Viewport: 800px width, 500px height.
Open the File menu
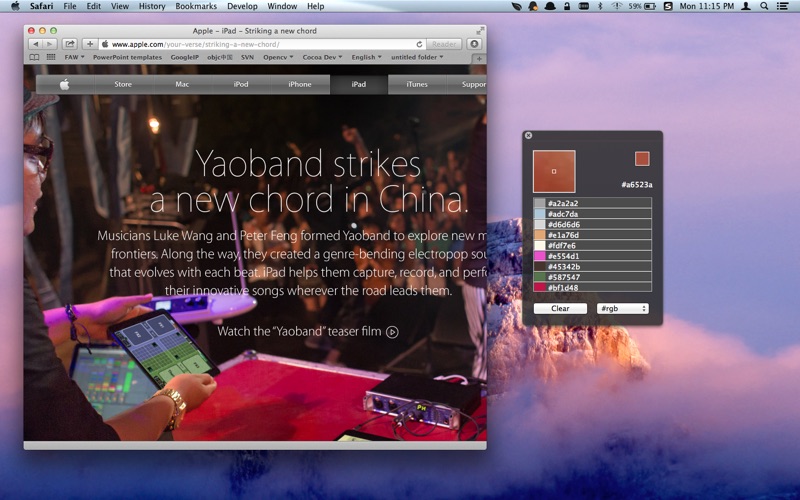pos(70,6)
